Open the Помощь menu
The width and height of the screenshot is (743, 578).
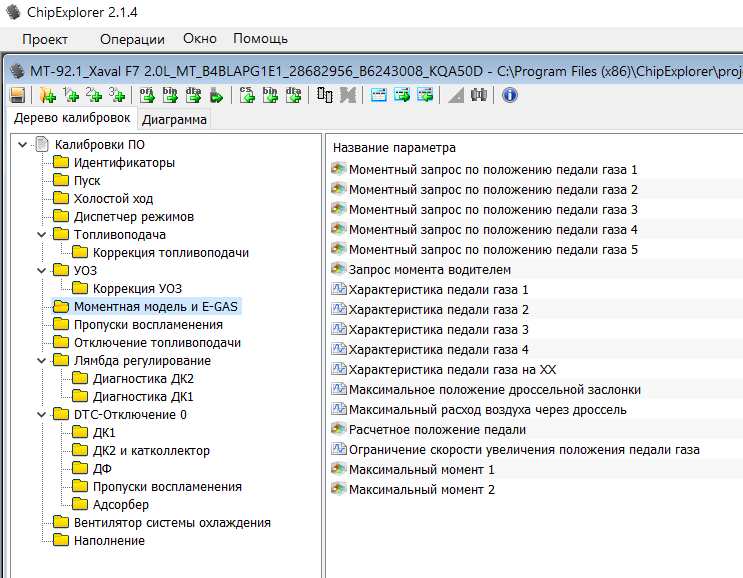(x=260, y=39)
